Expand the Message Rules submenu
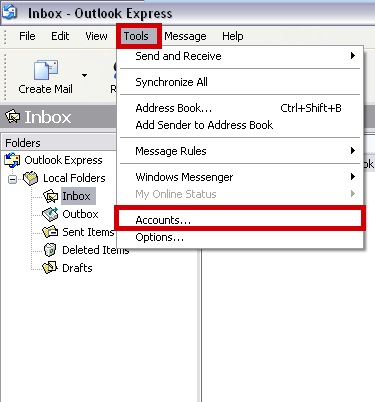375x402 pixels. (x=240, y=151)
